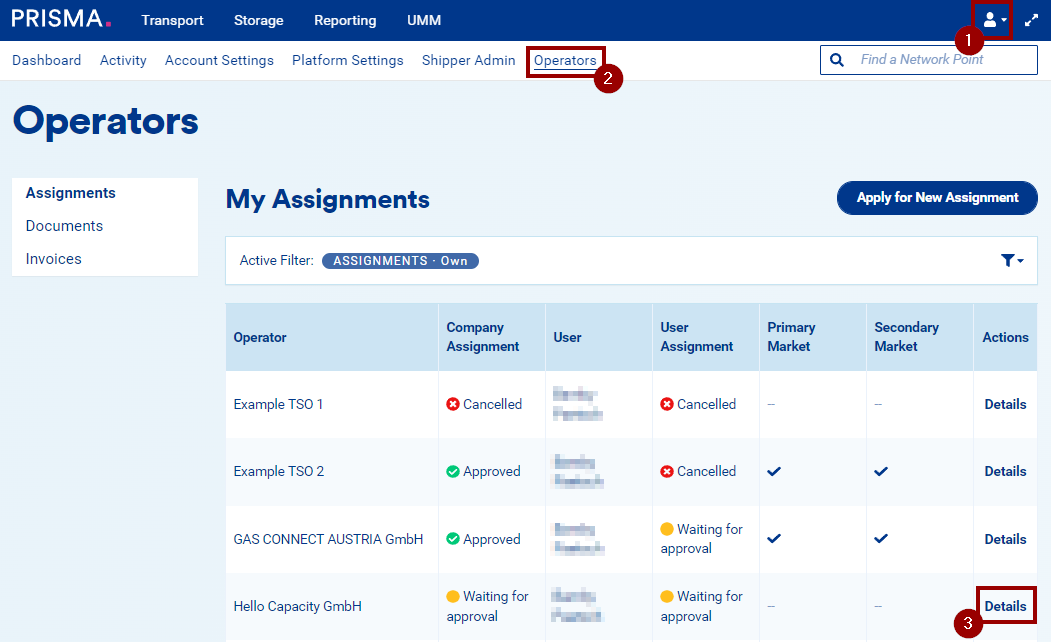Open the user profile icon menu
This screenshot has height=642, width=1051.
tap(993, 20)
